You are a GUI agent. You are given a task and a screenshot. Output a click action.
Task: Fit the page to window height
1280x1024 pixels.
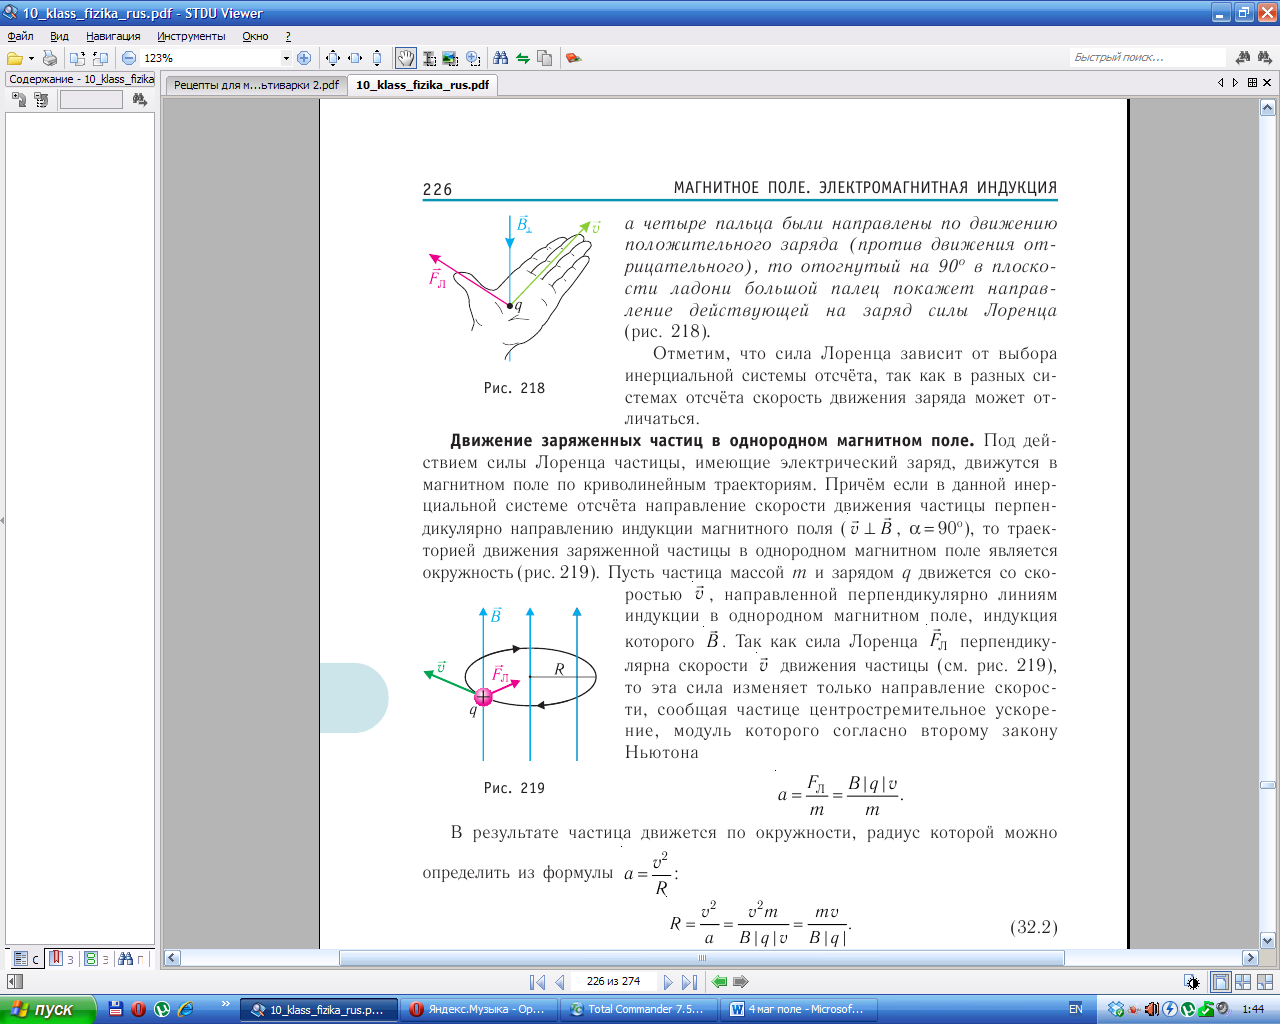[x=377, y=58]
